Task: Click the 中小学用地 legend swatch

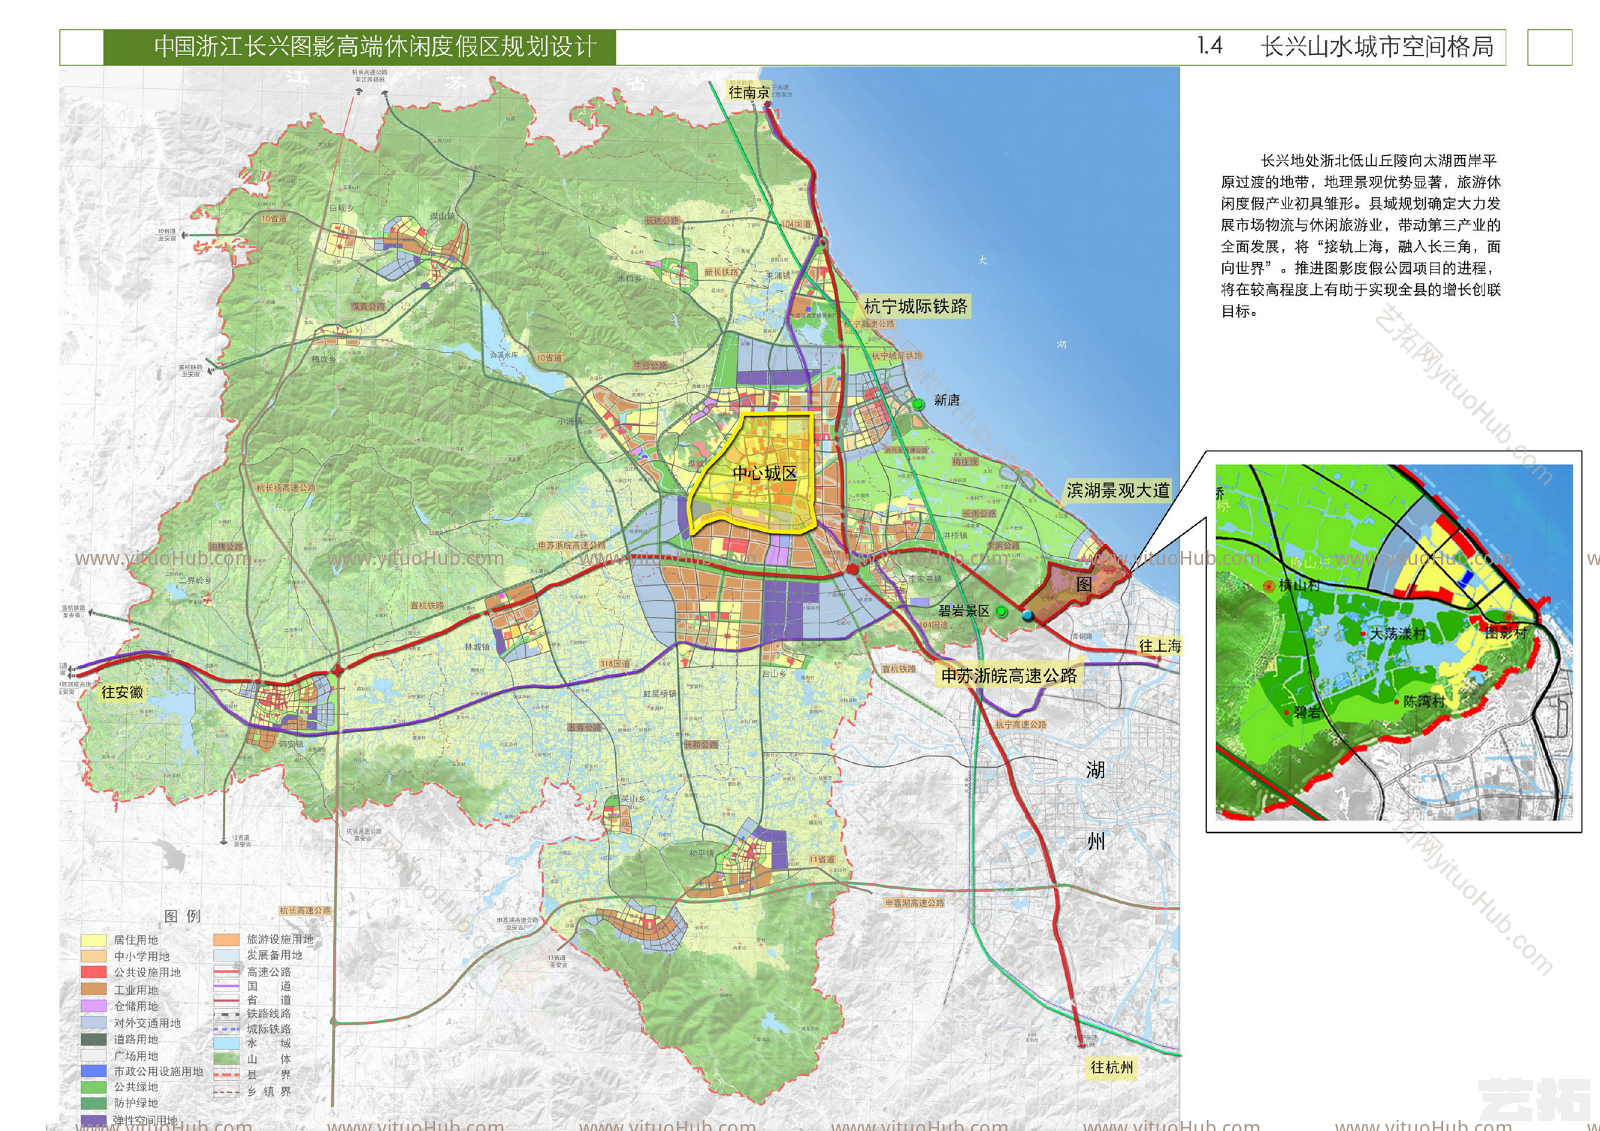Action: pyautogui.click(x=94, y=956)
